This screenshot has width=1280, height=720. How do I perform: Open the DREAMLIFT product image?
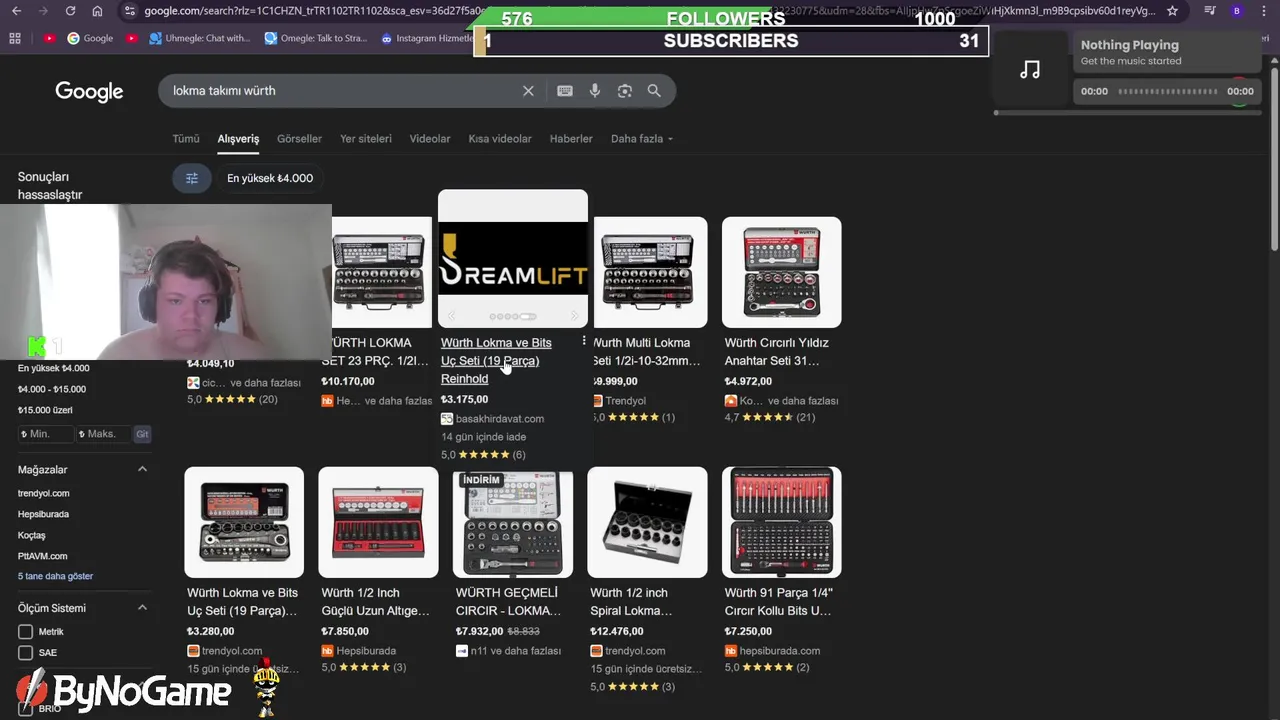pyautogui.click(x=513, y=259)
